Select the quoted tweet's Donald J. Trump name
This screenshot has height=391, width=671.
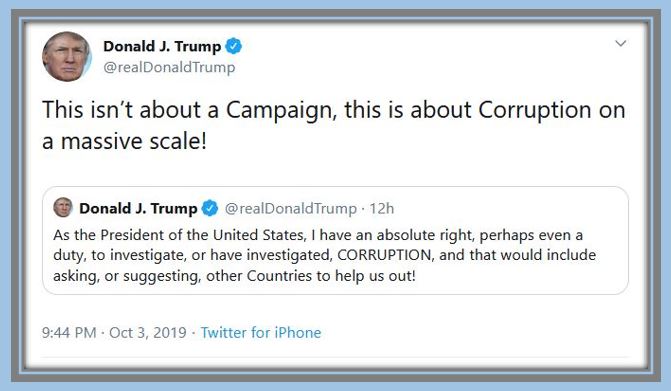tap(138, 208)
